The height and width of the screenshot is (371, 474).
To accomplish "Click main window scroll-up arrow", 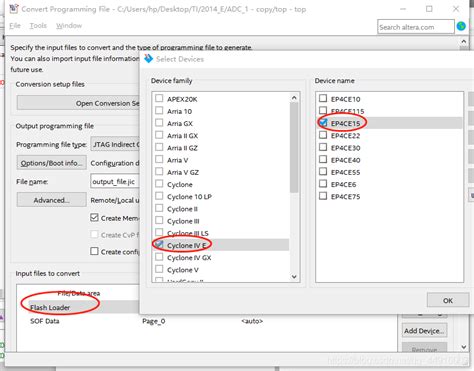I will [464, 42].
